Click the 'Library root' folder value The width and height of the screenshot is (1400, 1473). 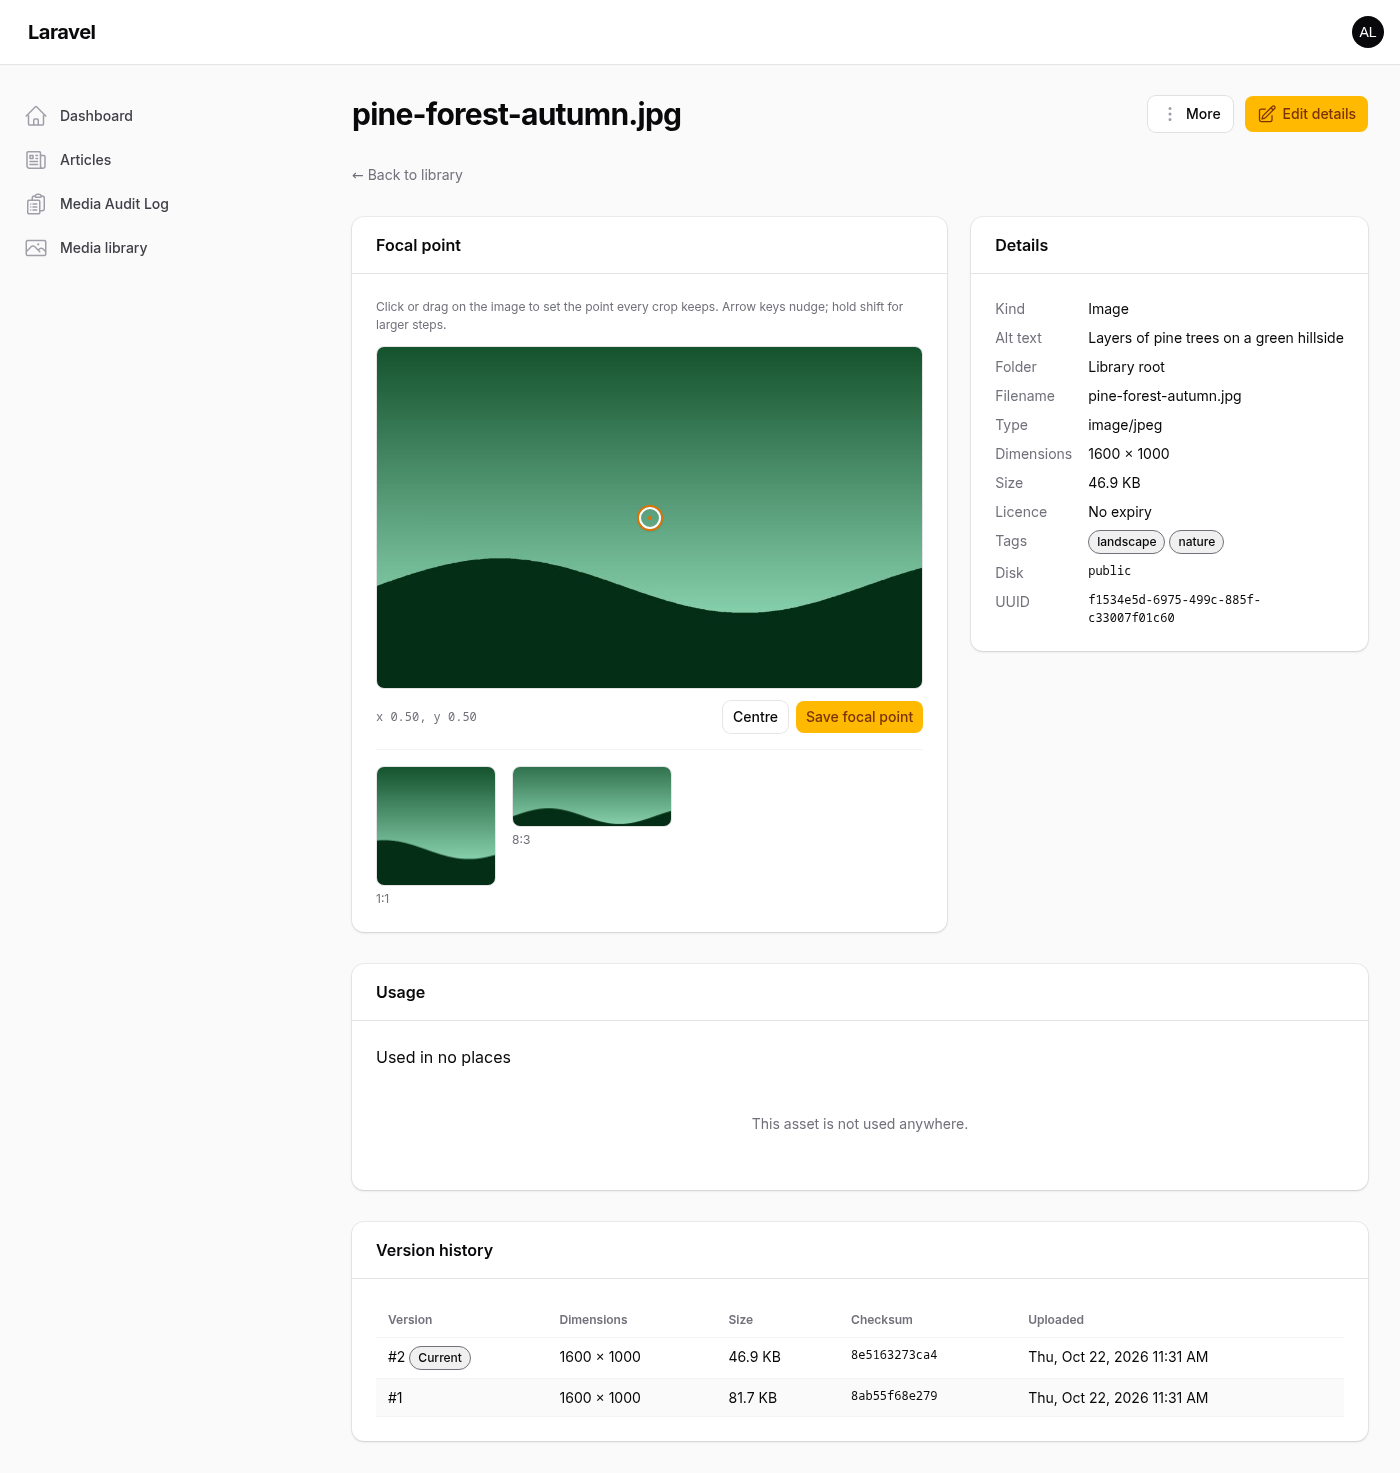tap(1126, 367)
